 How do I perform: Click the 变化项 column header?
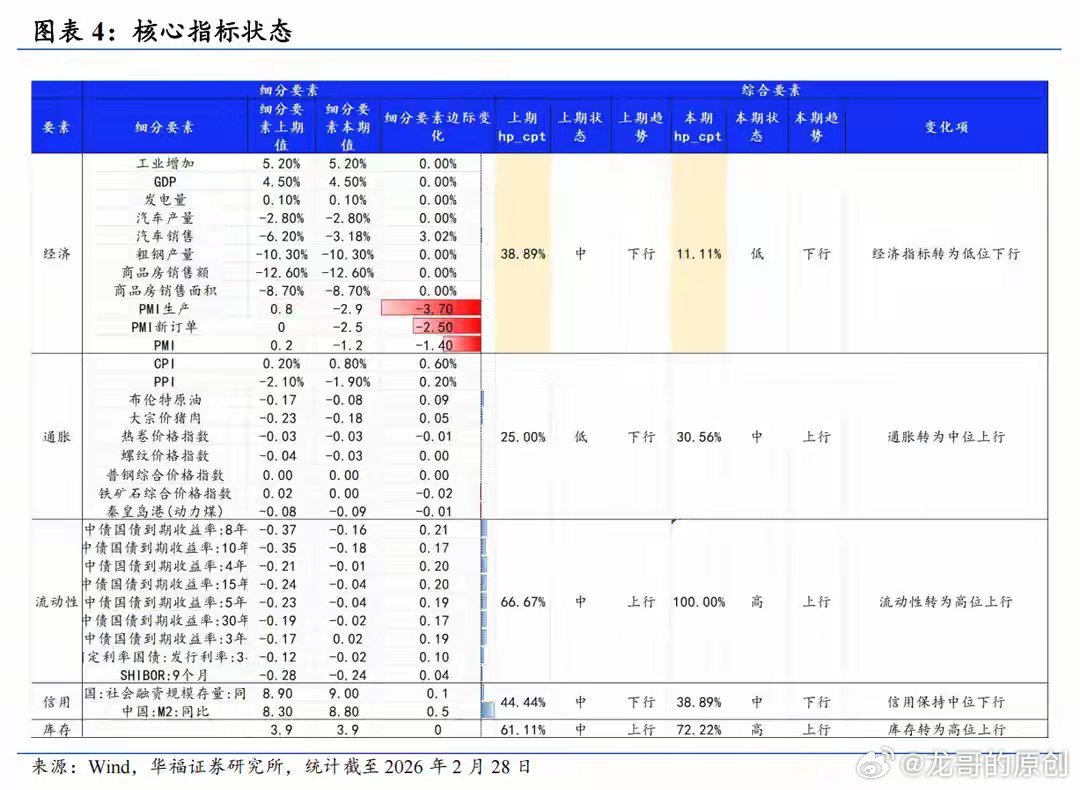[946, 127]
